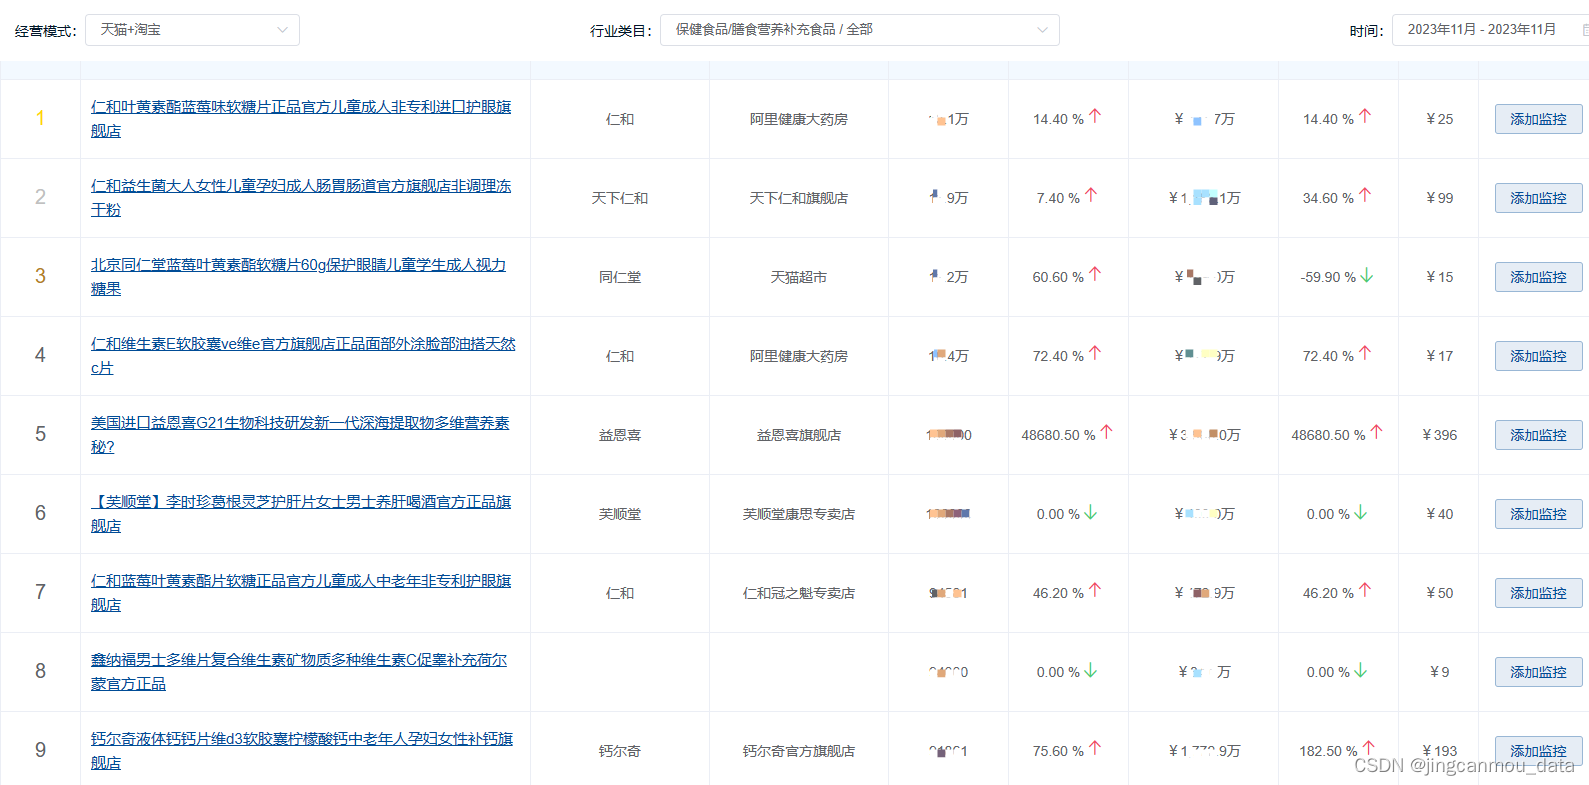Open product link 【芙顺堂】李时珍葛根灵芝护肝片
This screenshot has width=1589, height=785.
pyautogui.click(x=301, y=514)
